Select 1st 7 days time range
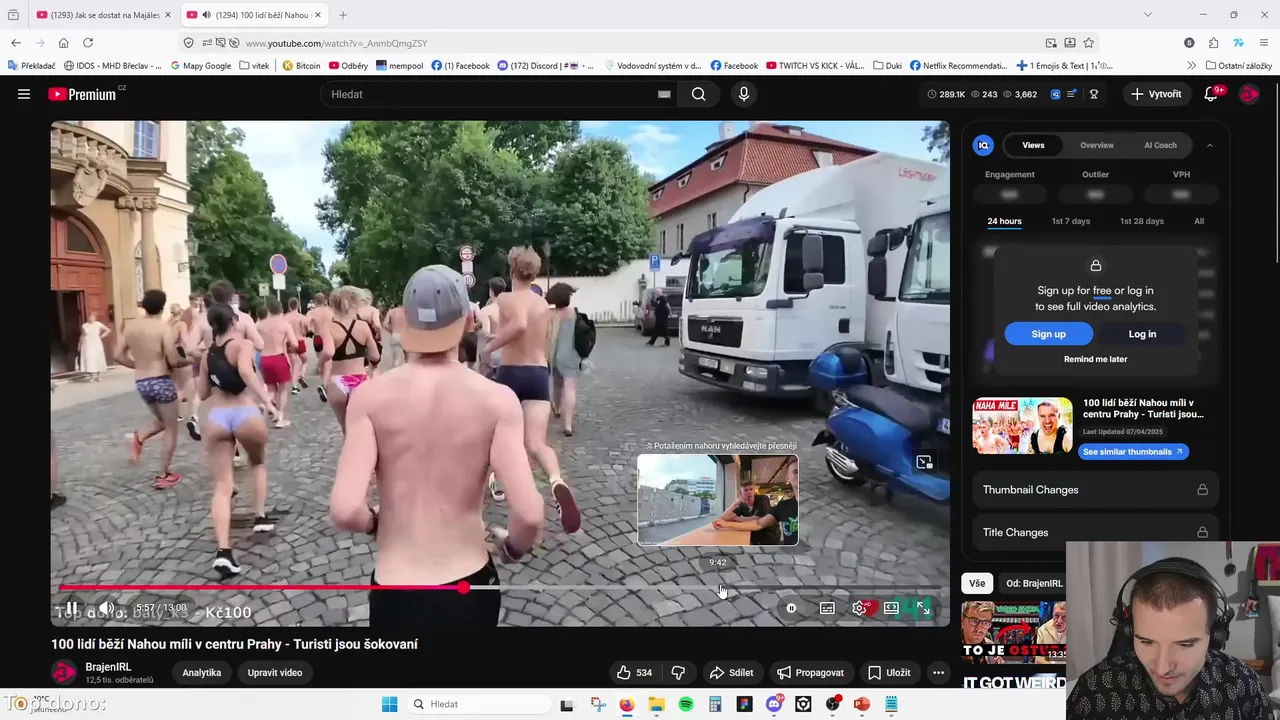The image size is (1280, 720). click(x=1070, y=221)
